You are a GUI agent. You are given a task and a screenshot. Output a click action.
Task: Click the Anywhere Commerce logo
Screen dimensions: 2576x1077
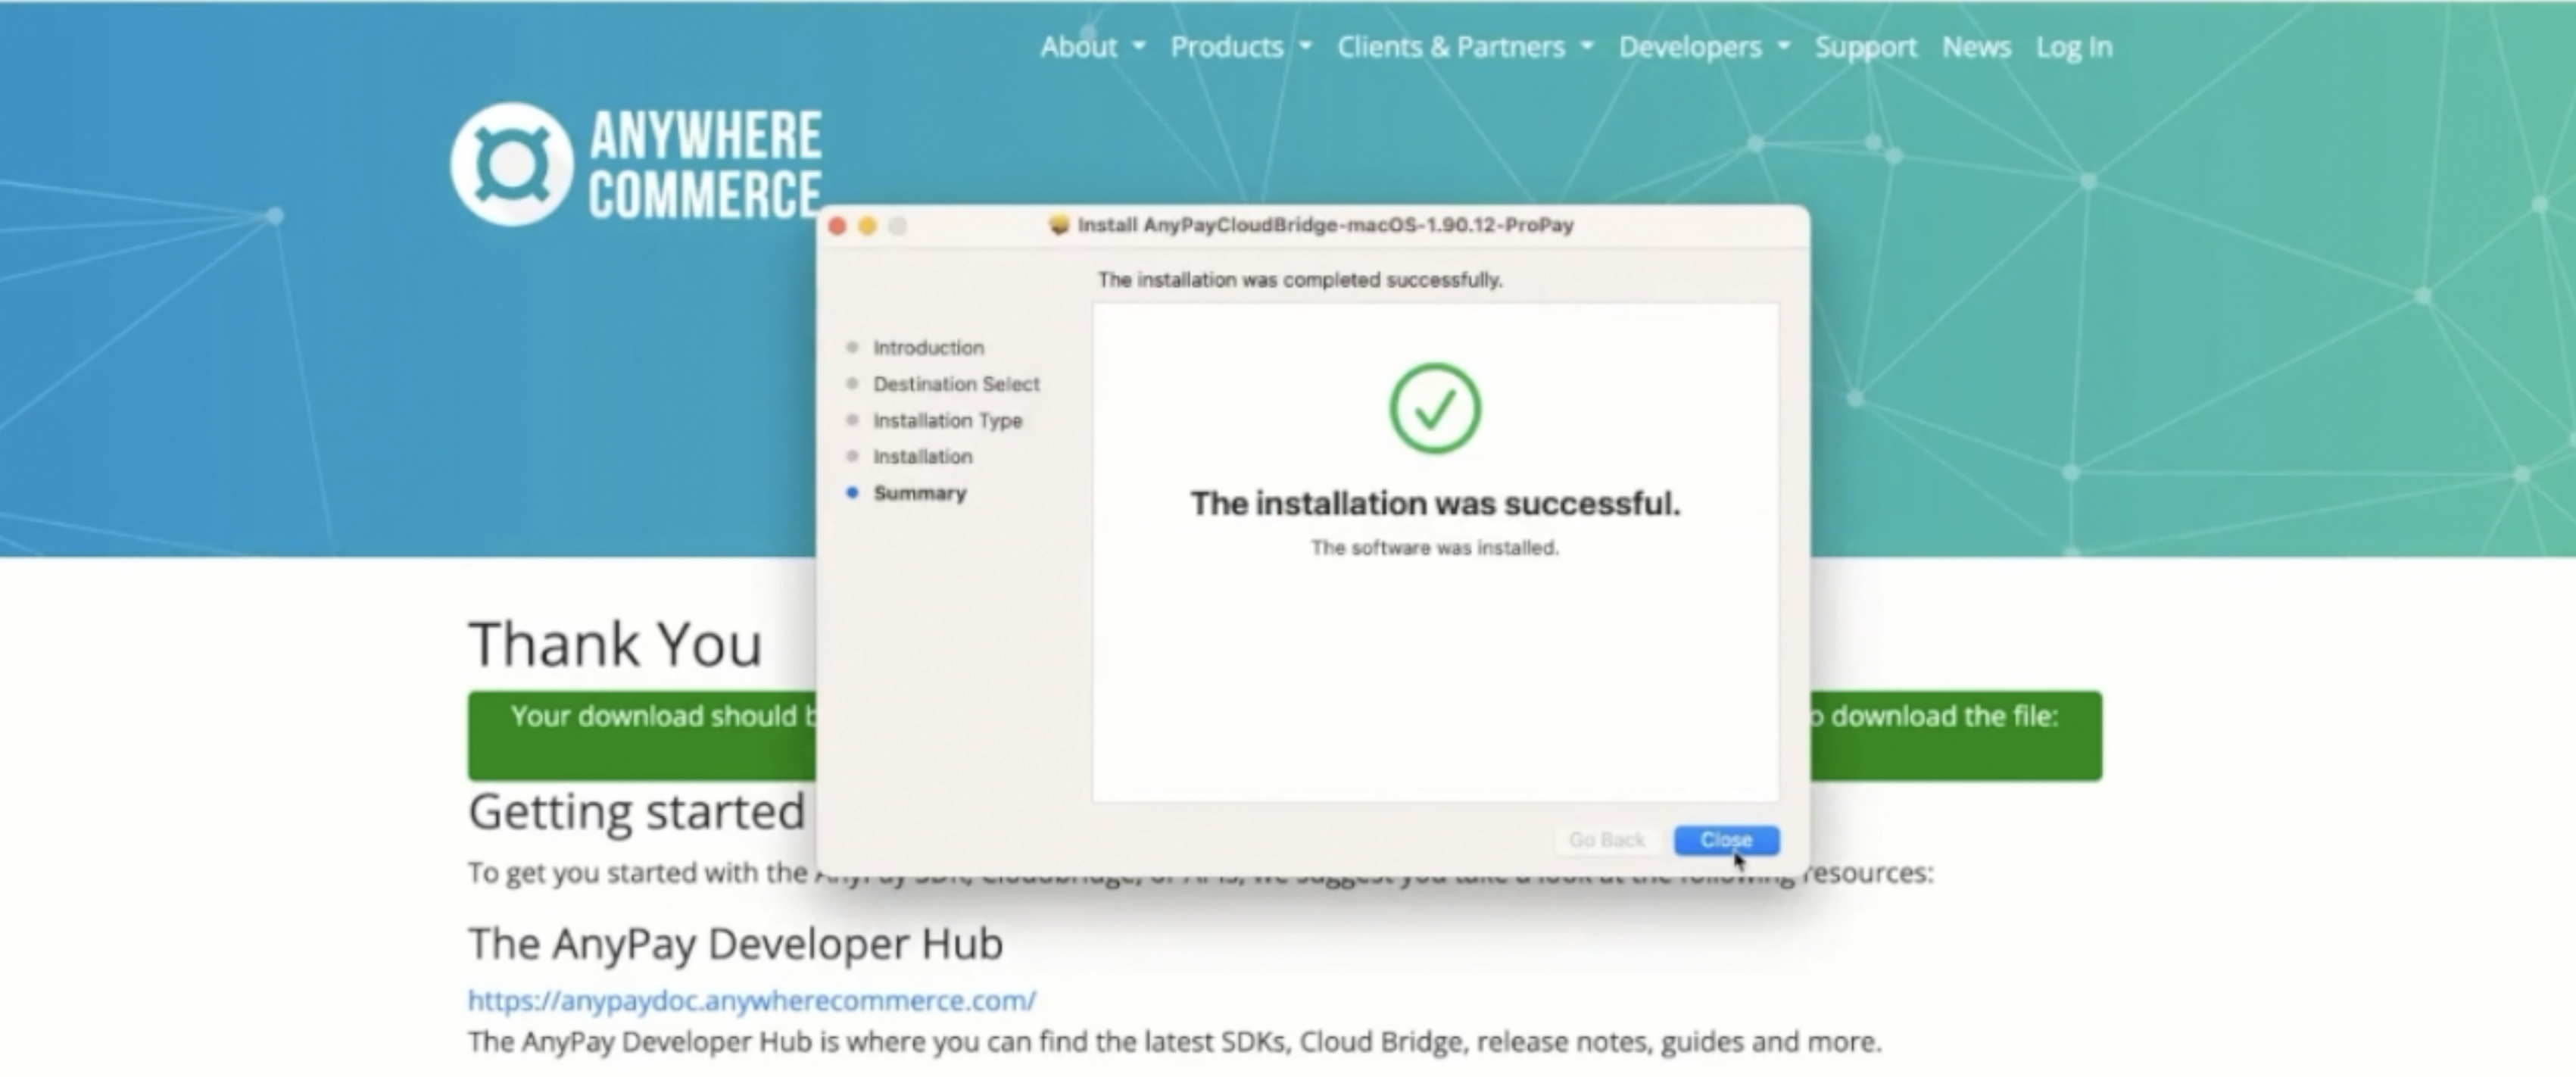pos(637,164)
